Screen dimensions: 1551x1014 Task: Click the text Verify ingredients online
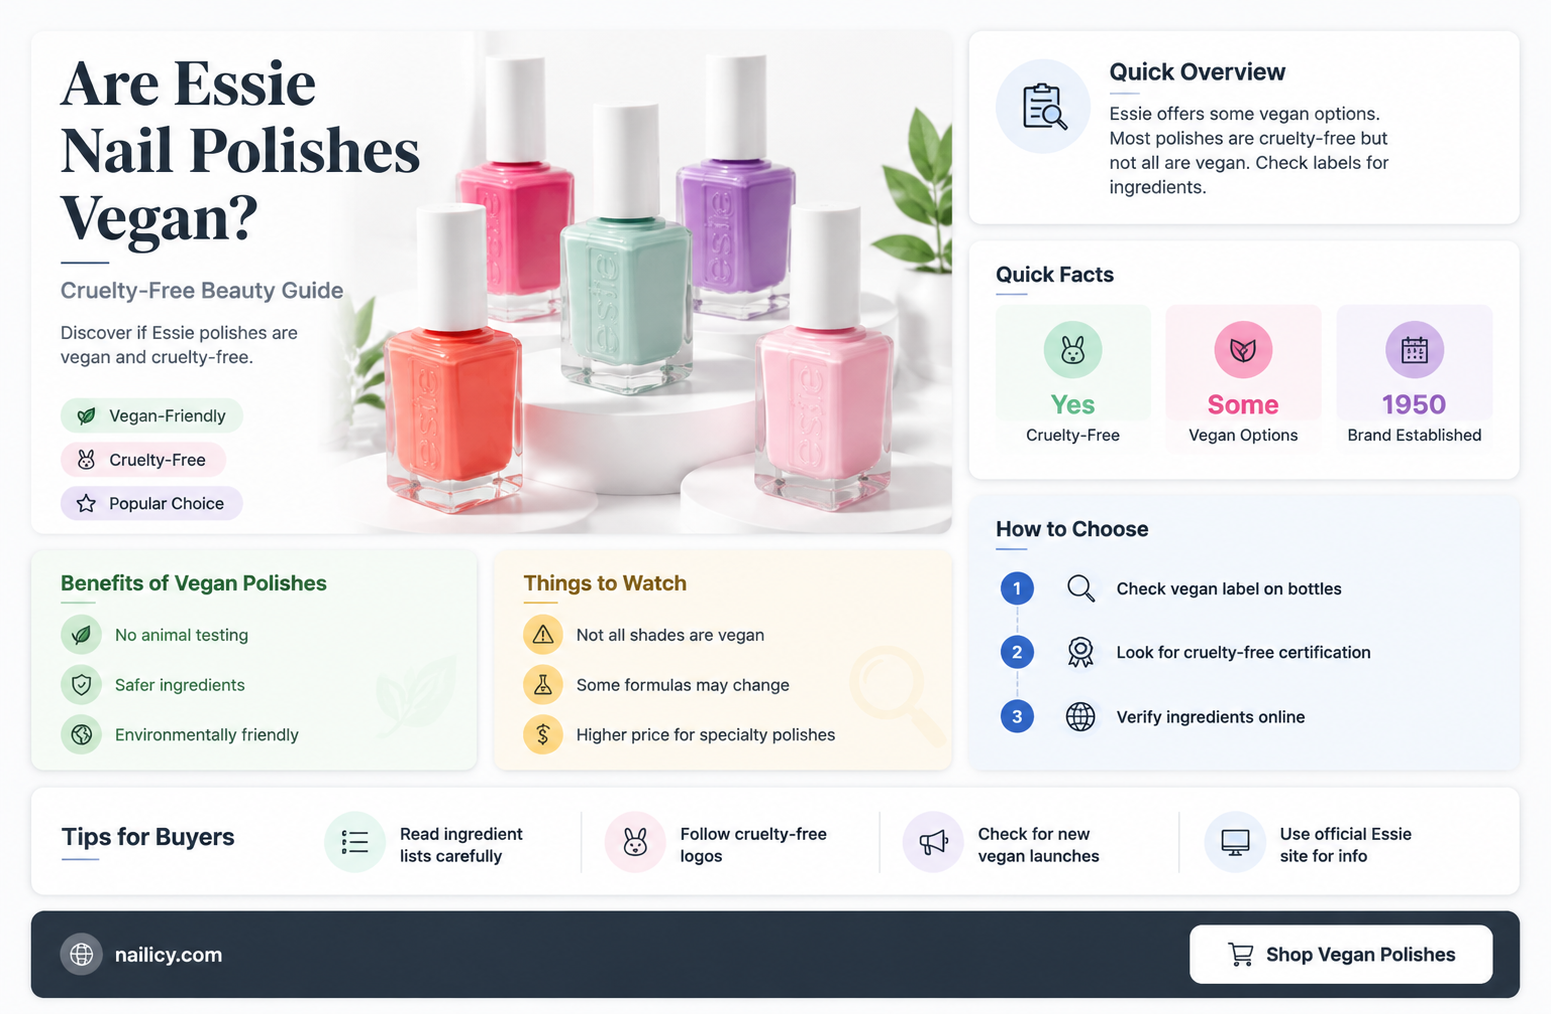click(1210, 717)
